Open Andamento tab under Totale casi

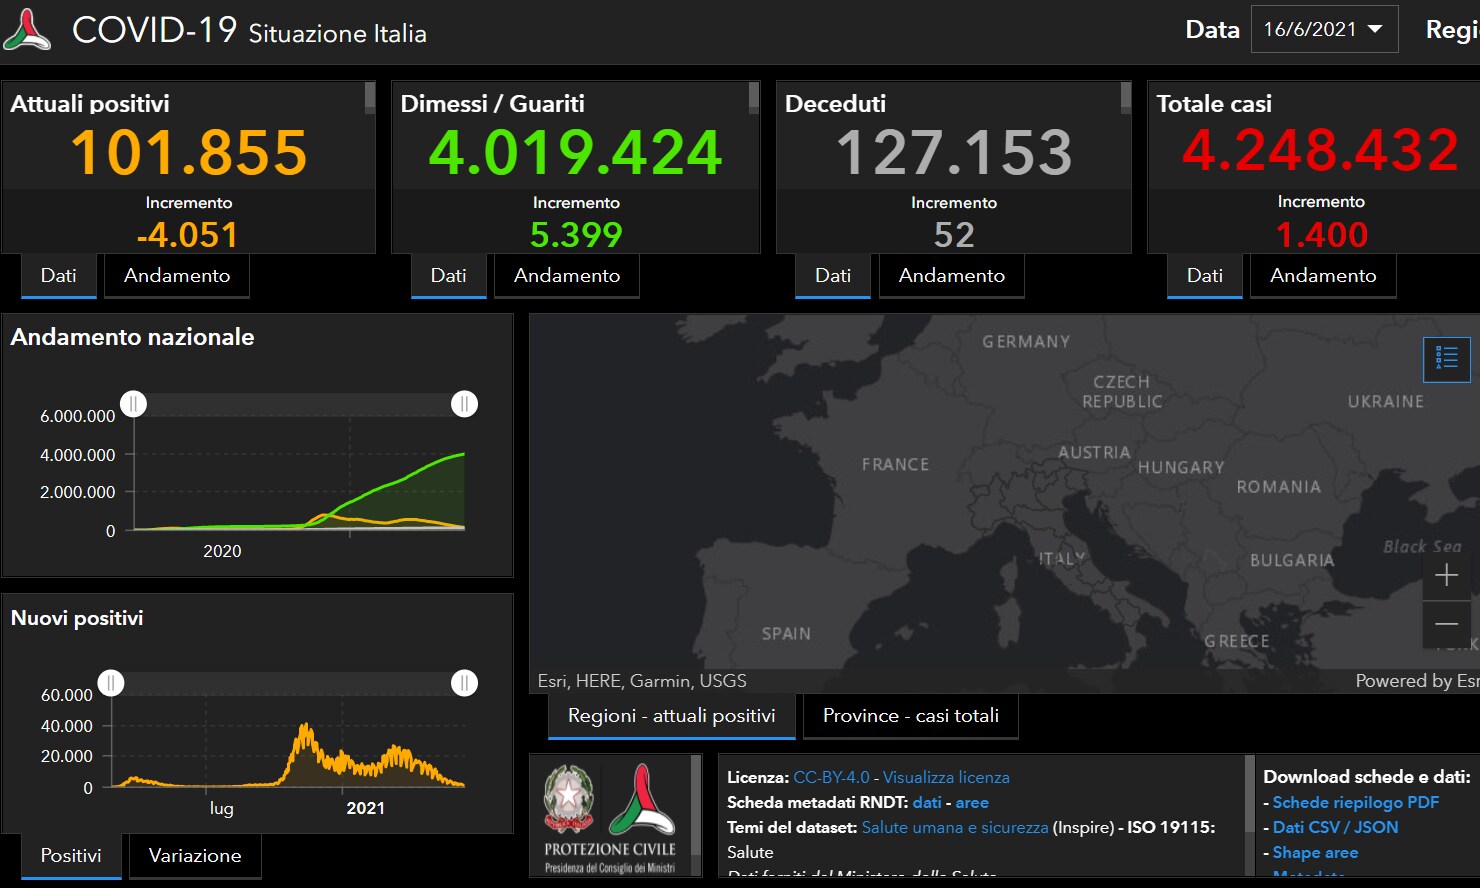pos(1322,276)
